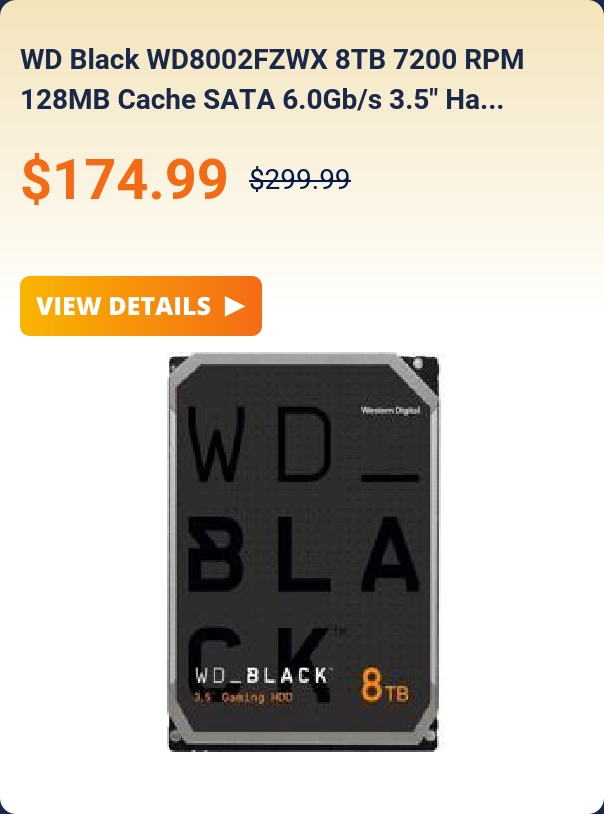Viewport: 604px width, 814px height.
Task: Click the small white WD_BLACK label on drive
Action: click(x=262, y=675)
